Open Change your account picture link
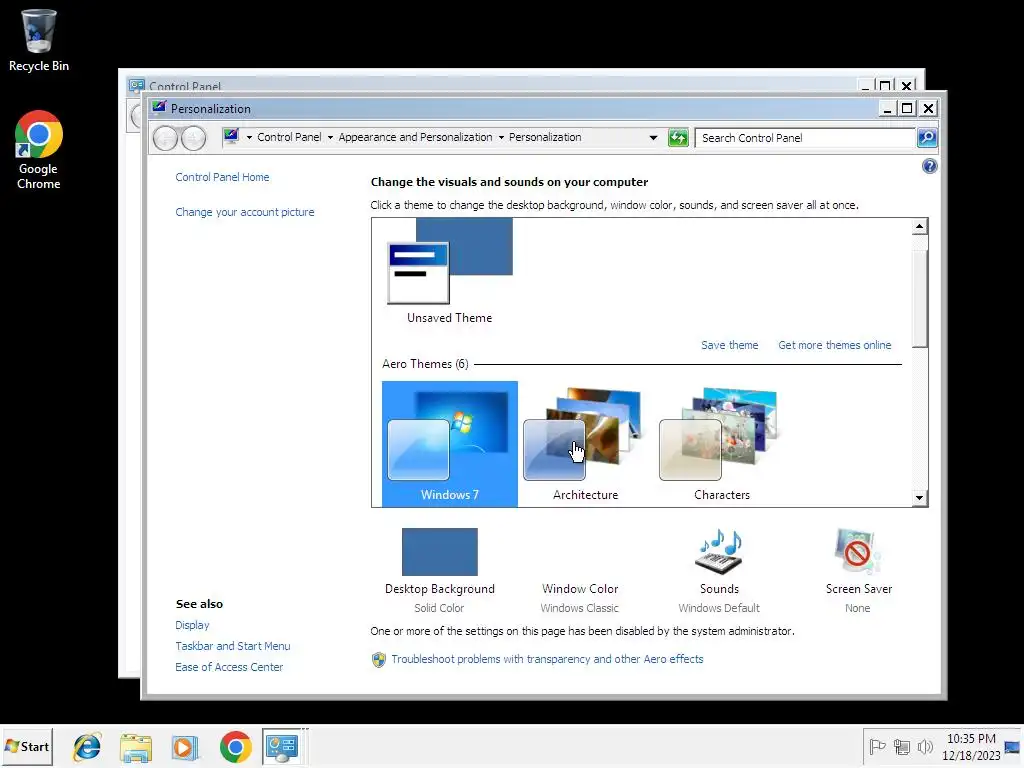 point(244,212)
